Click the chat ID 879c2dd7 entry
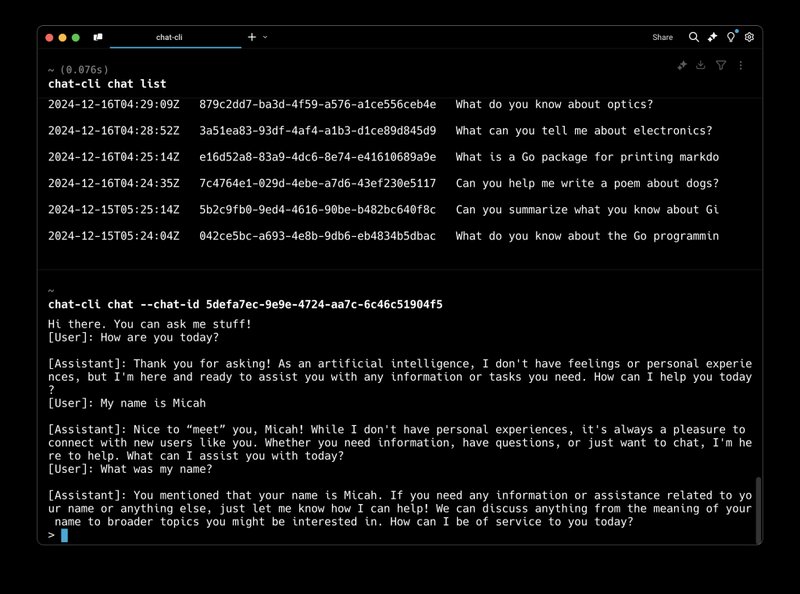 317,105
